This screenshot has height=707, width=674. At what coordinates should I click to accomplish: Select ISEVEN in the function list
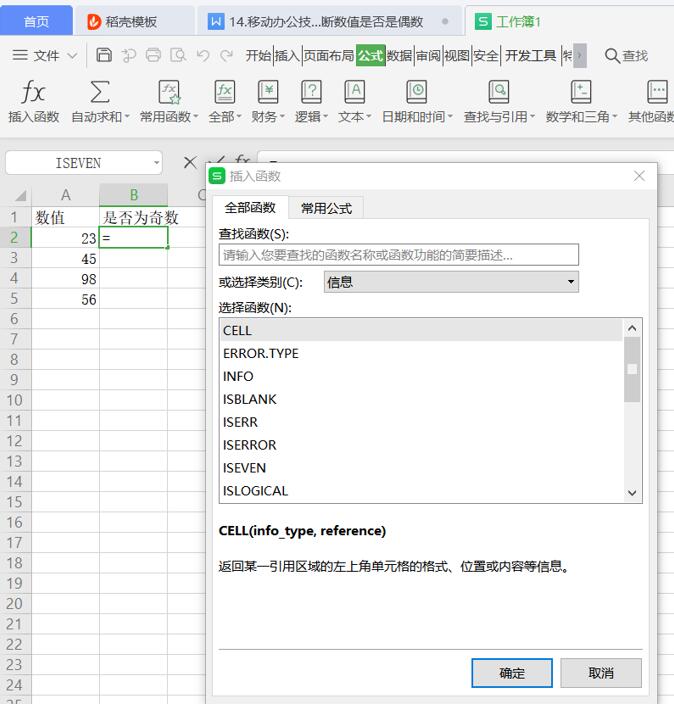(421, 468)
